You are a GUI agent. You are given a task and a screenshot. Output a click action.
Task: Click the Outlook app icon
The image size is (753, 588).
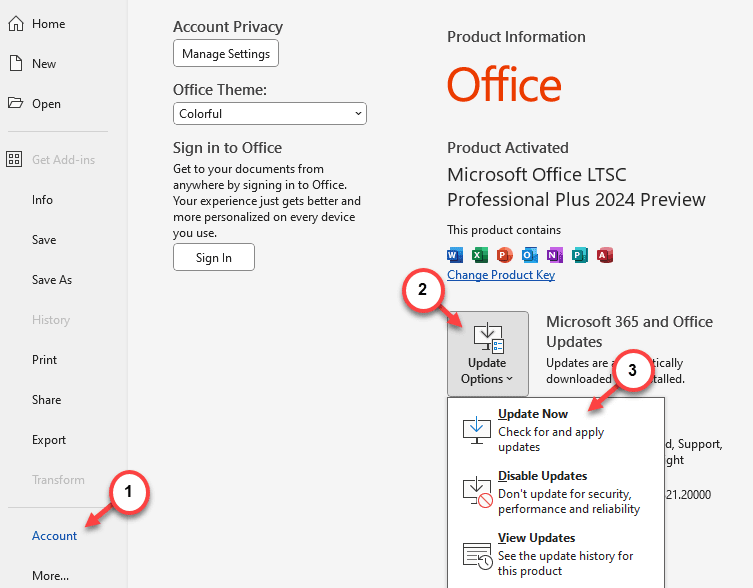pyautogui.click(x=530, y=255)
